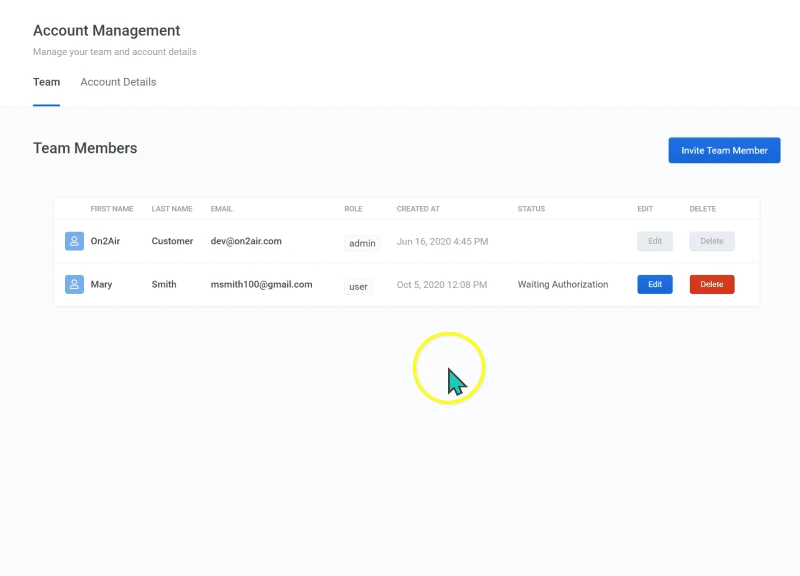Select the Team tab
Image resolution: width=800 pixels, height=576 pixels.
pyautogui.click(x=46, y=82)
